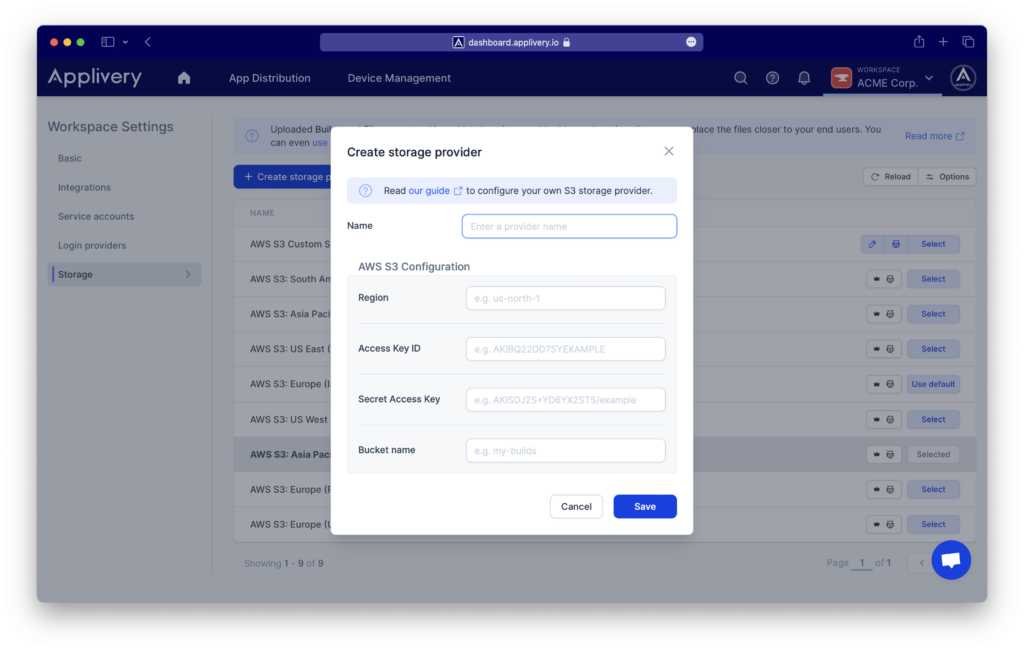The image size is (1024, 651).
Task: Click the pencil edit icon for AWS S3 Custom row
Action: click(872, 244)
